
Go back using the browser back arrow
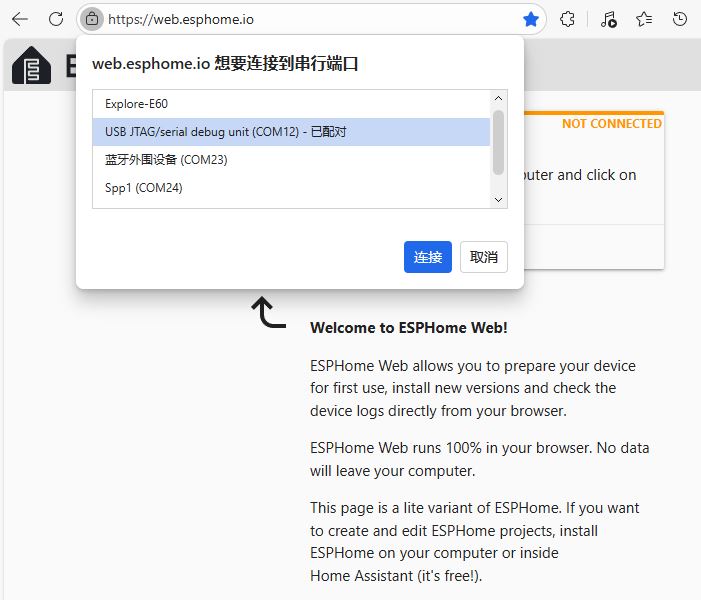[x=20, y=19]
